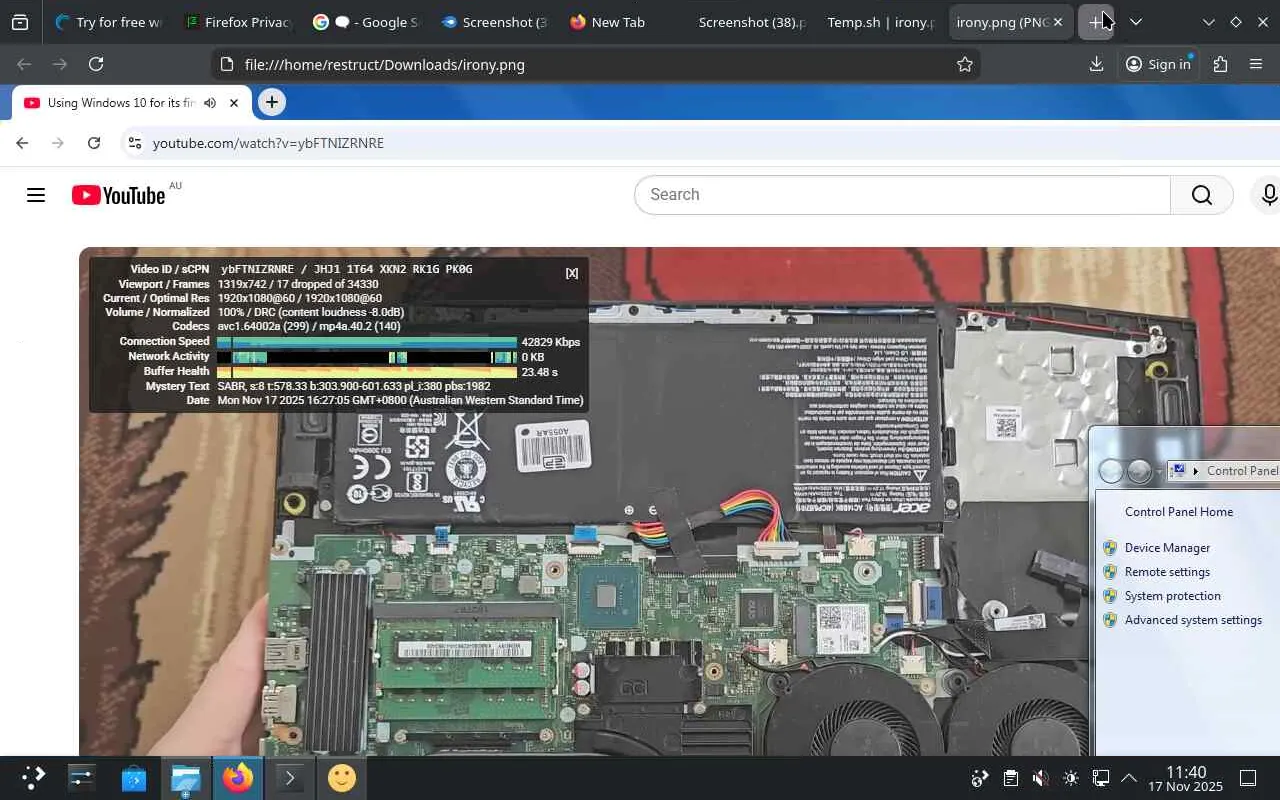Click Reload icon beside youtube.com address
This screenshot has width=1280, height=800.
(x=94, y=143)
